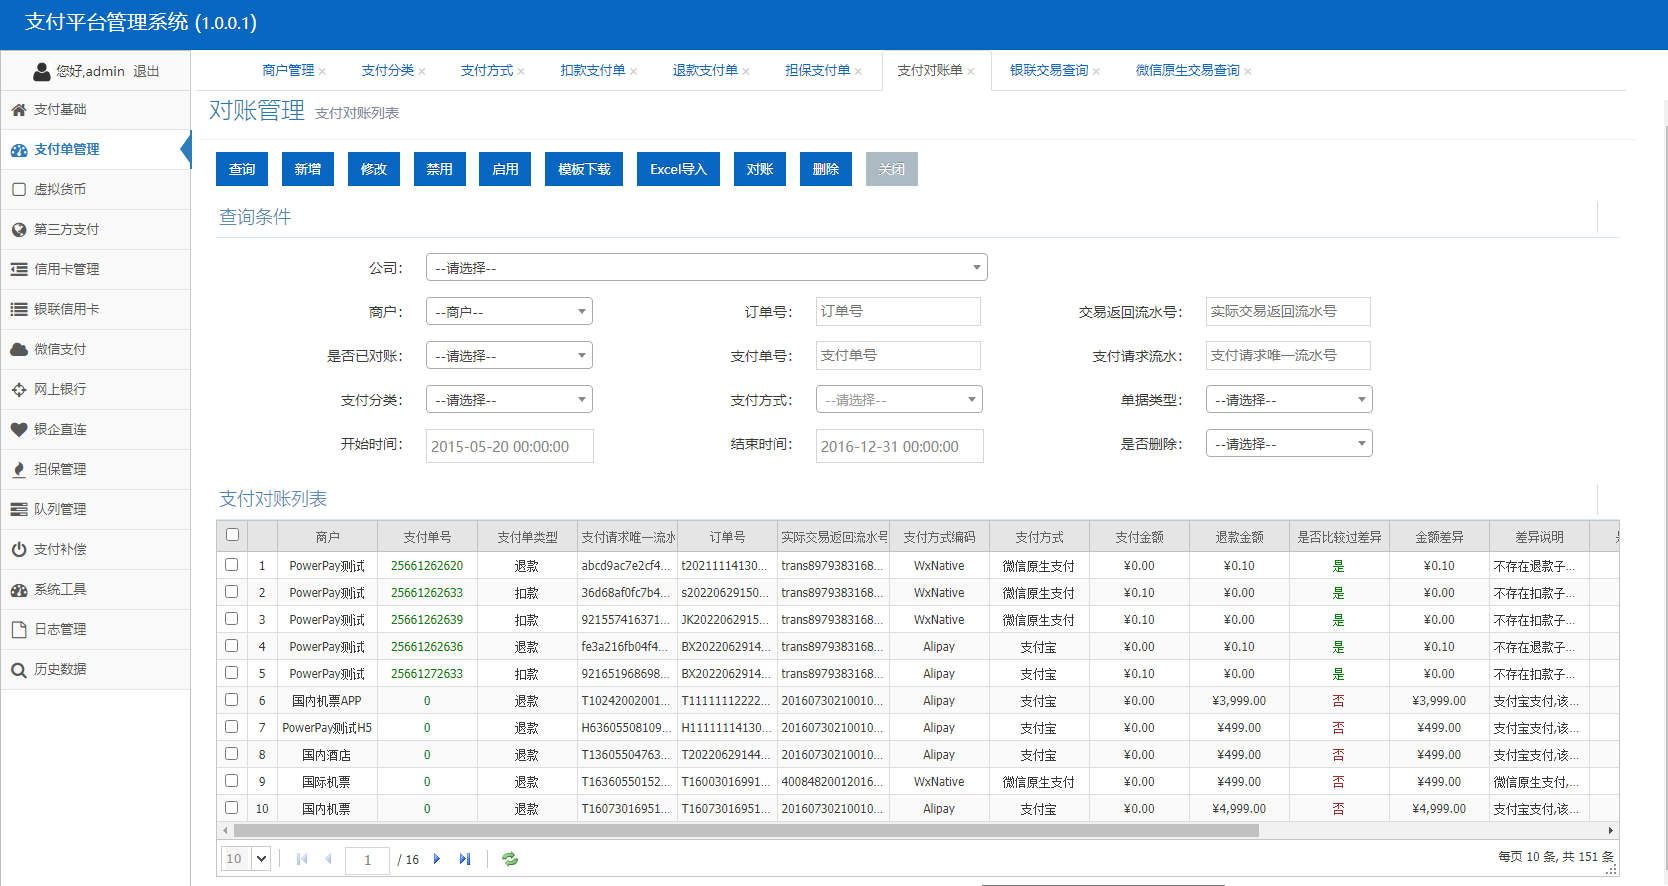Open the 单据类型 dropdown
Screen dimensions: 1668x886
1289,399
